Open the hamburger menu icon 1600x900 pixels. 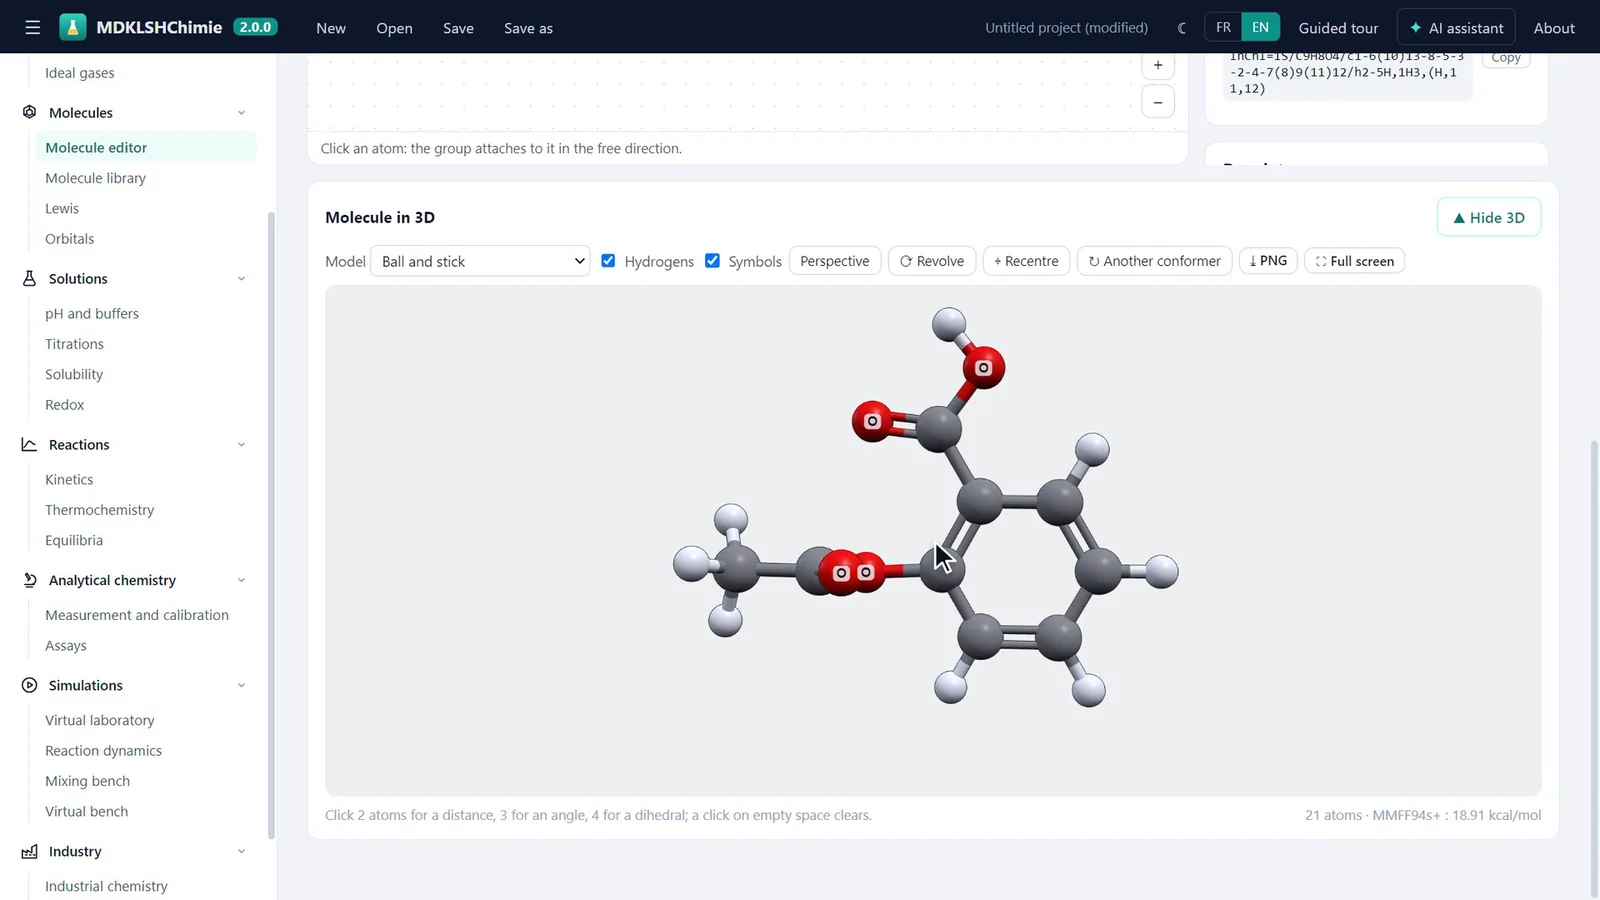pos(33,28)
